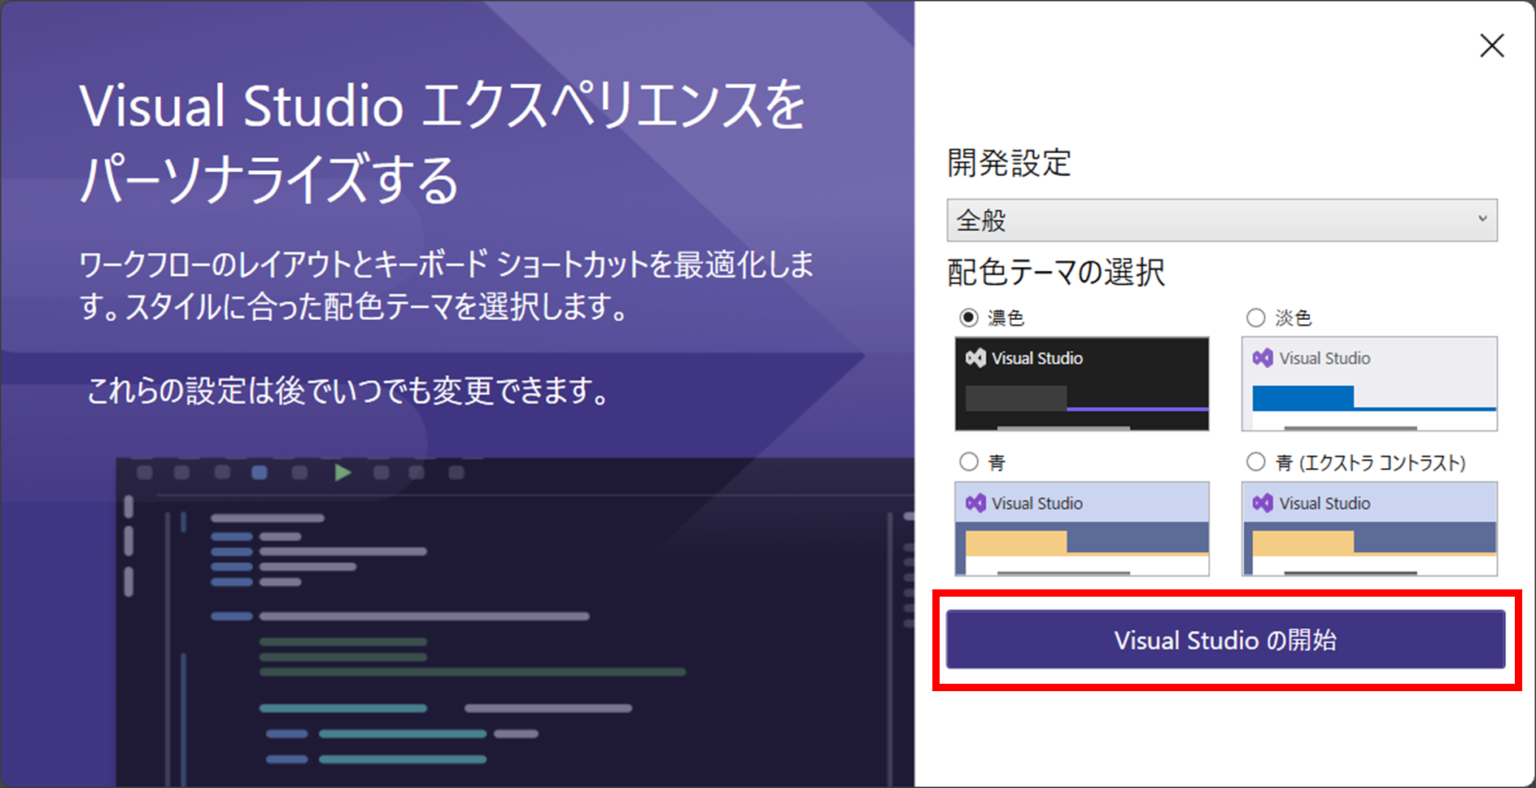
Task: Click the Visual Studio logo in the 淡色 preview
Action: click(x=1262, y=358)
